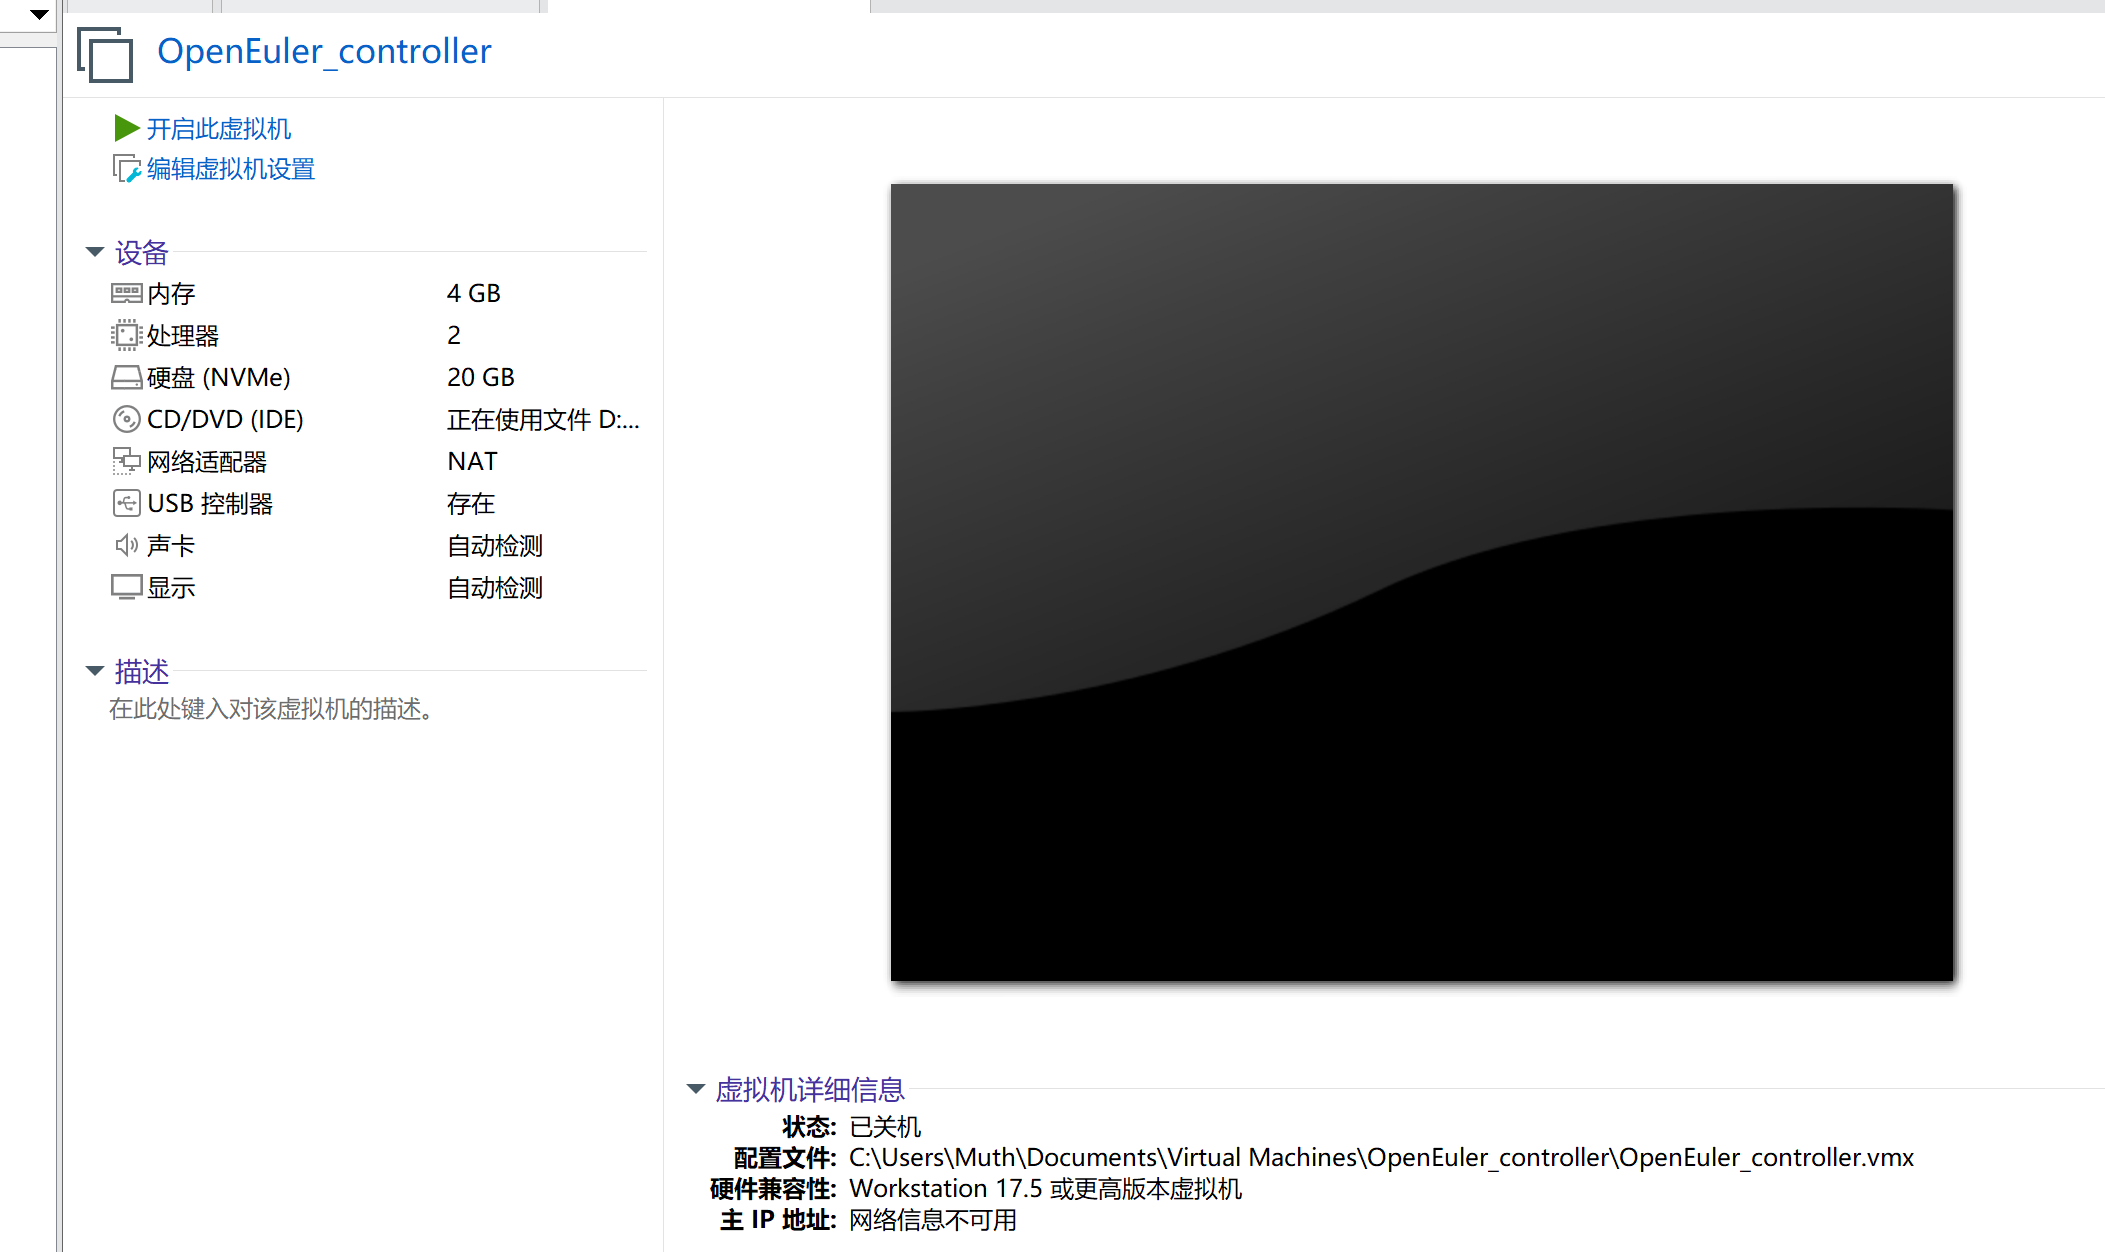The height and width of the screenshot is (1252, 2105).
Task: Click the green power-on arrow icon
Action: point(126,128)
